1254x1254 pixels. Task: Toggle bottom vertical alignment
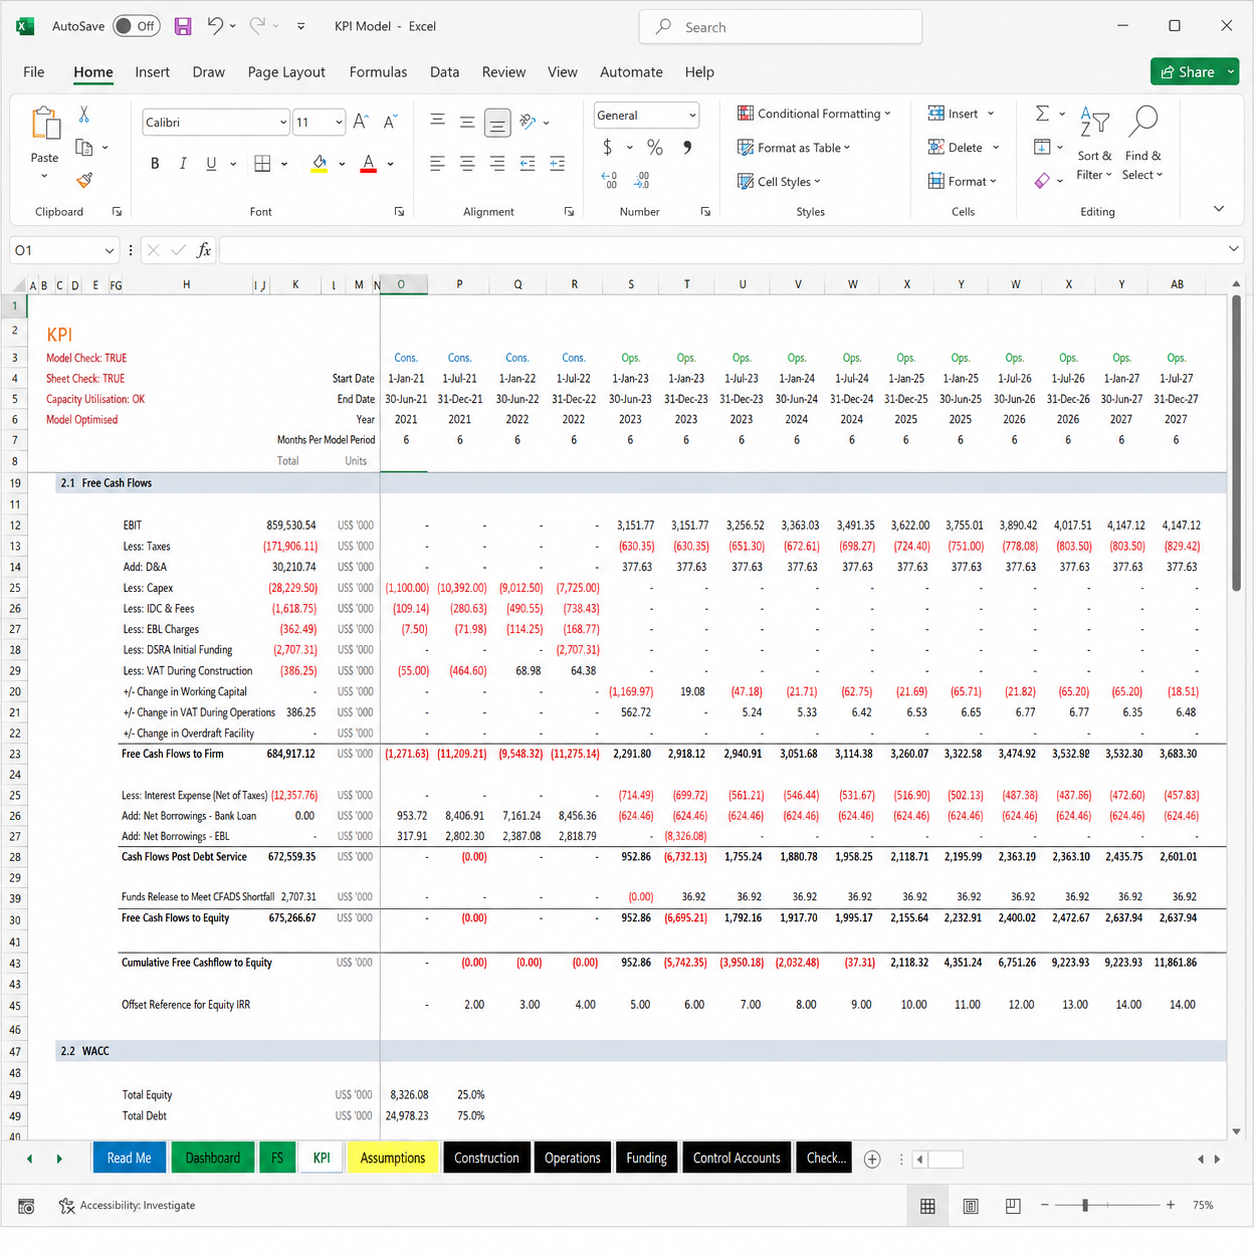point(497,122)
